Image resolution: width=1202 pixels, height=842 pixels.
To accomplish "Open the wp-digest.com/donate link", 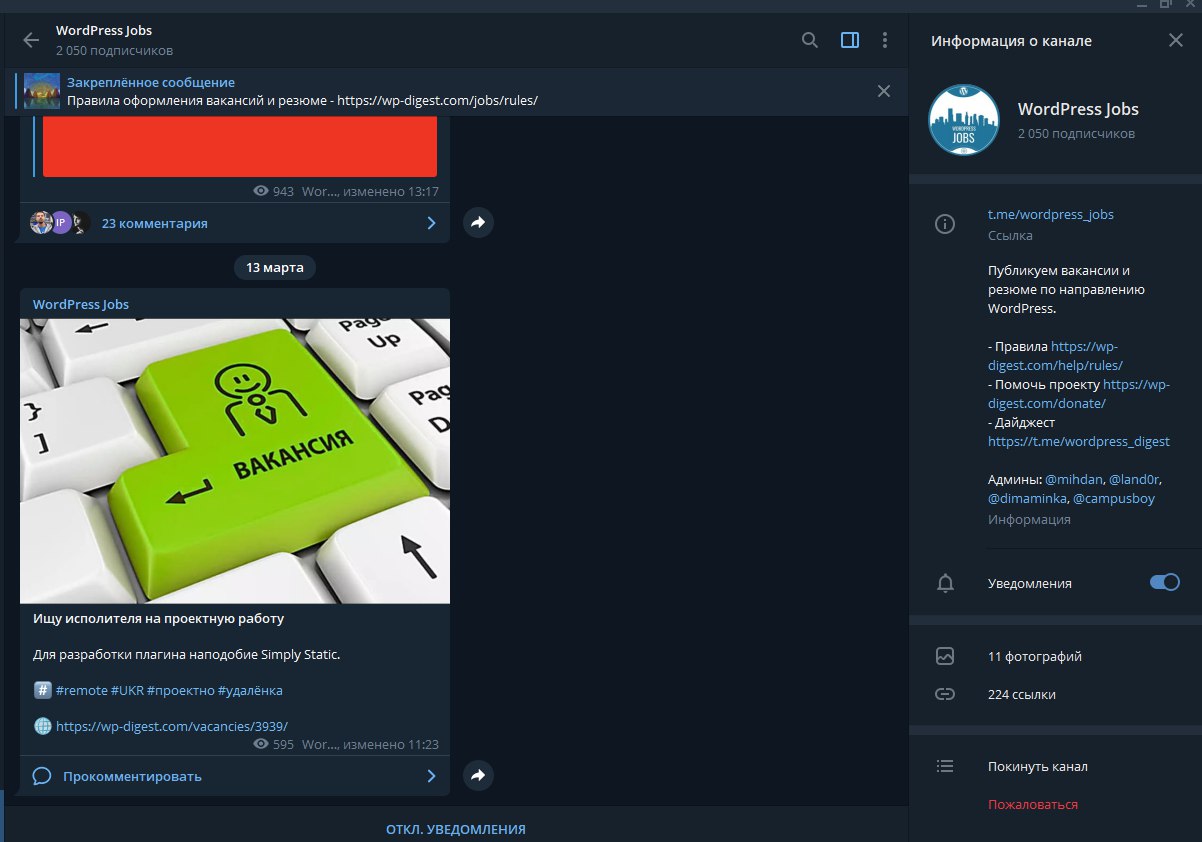I will pyautogui.click(x=1078, y=393).
